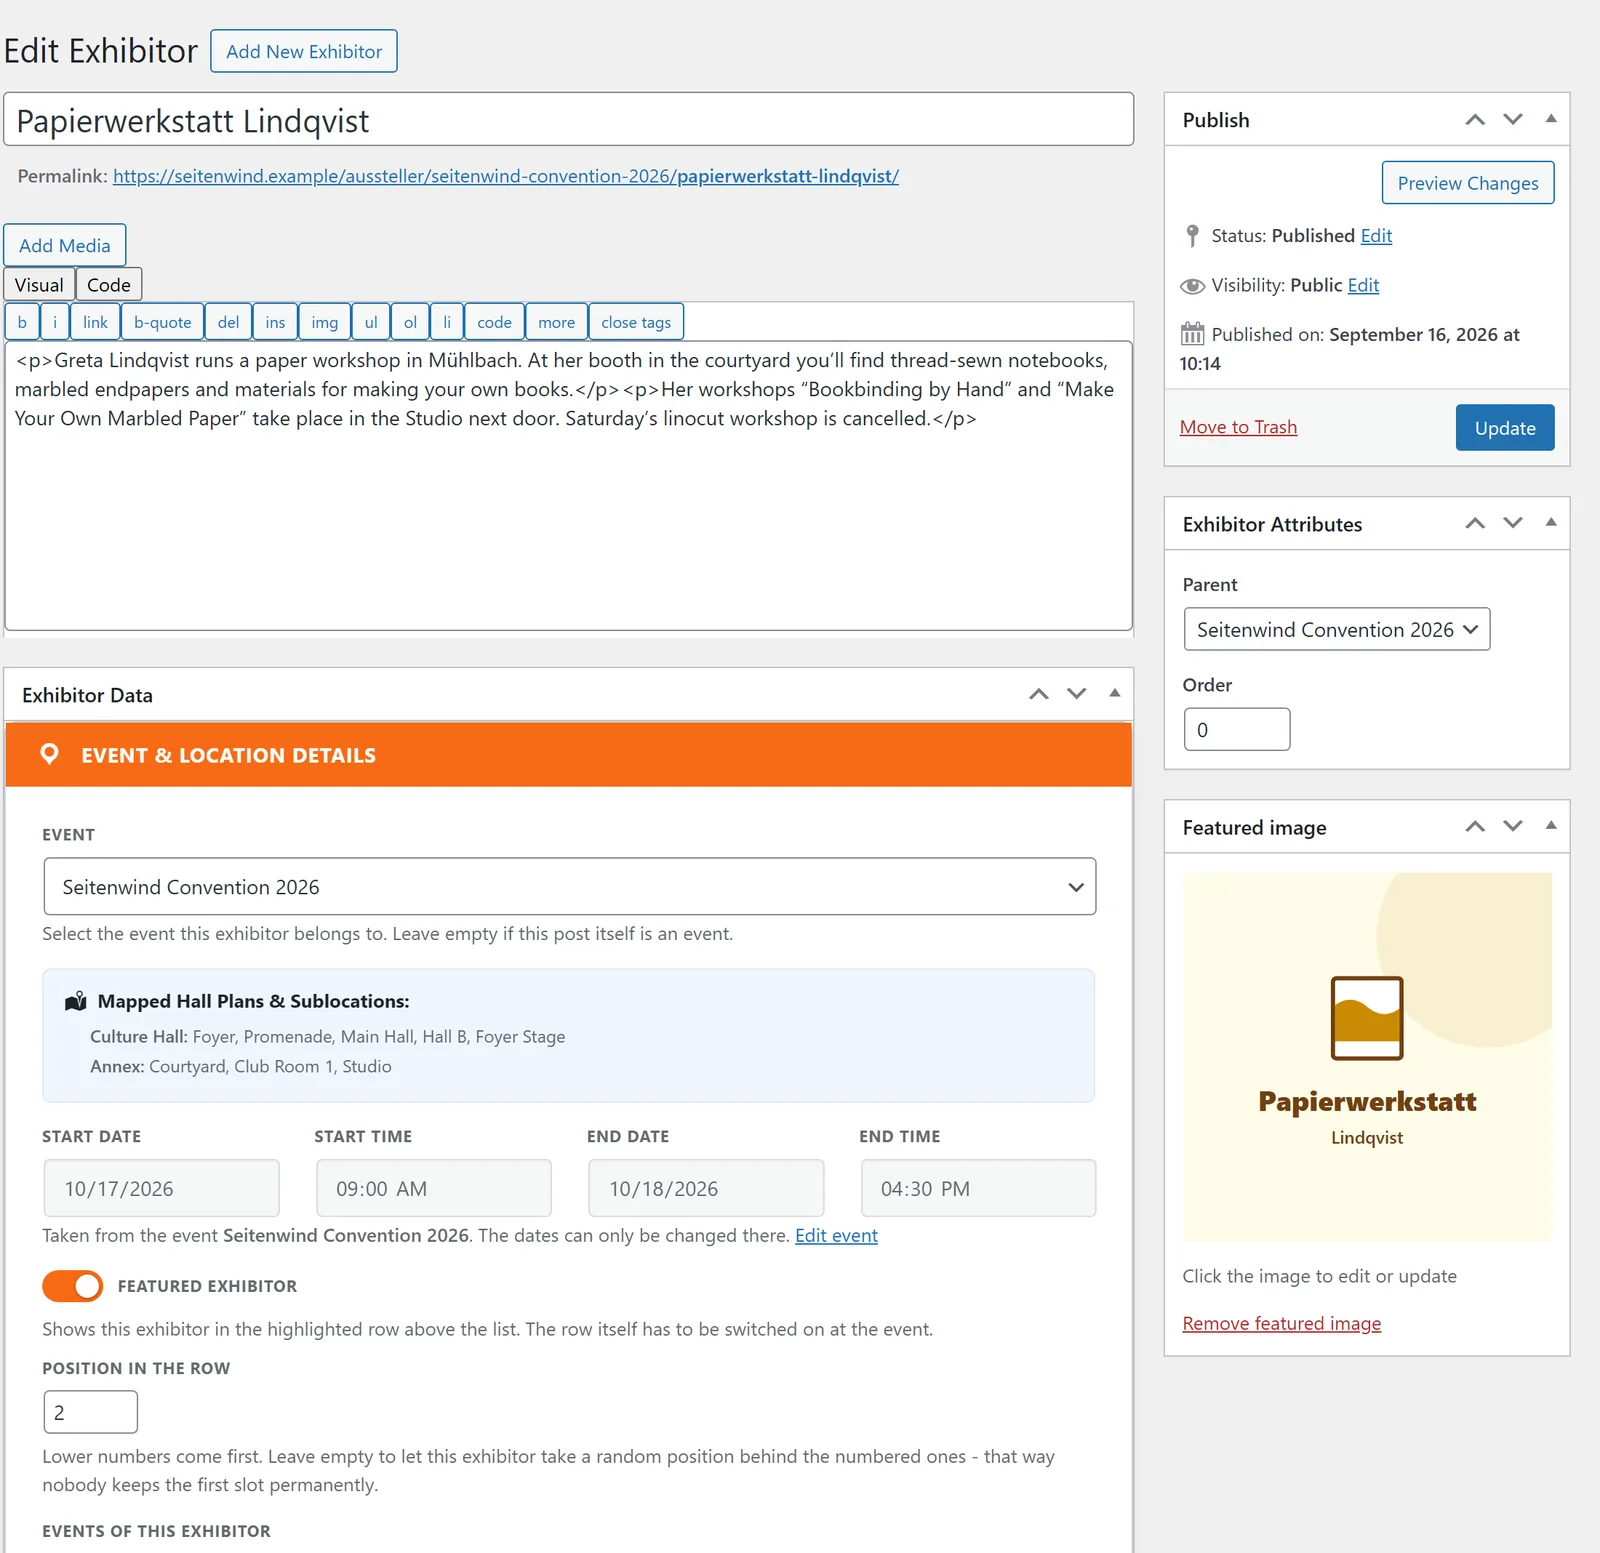Click the status pin icon
This screenshot has height=1553, width=1600.
(1192, 236)
